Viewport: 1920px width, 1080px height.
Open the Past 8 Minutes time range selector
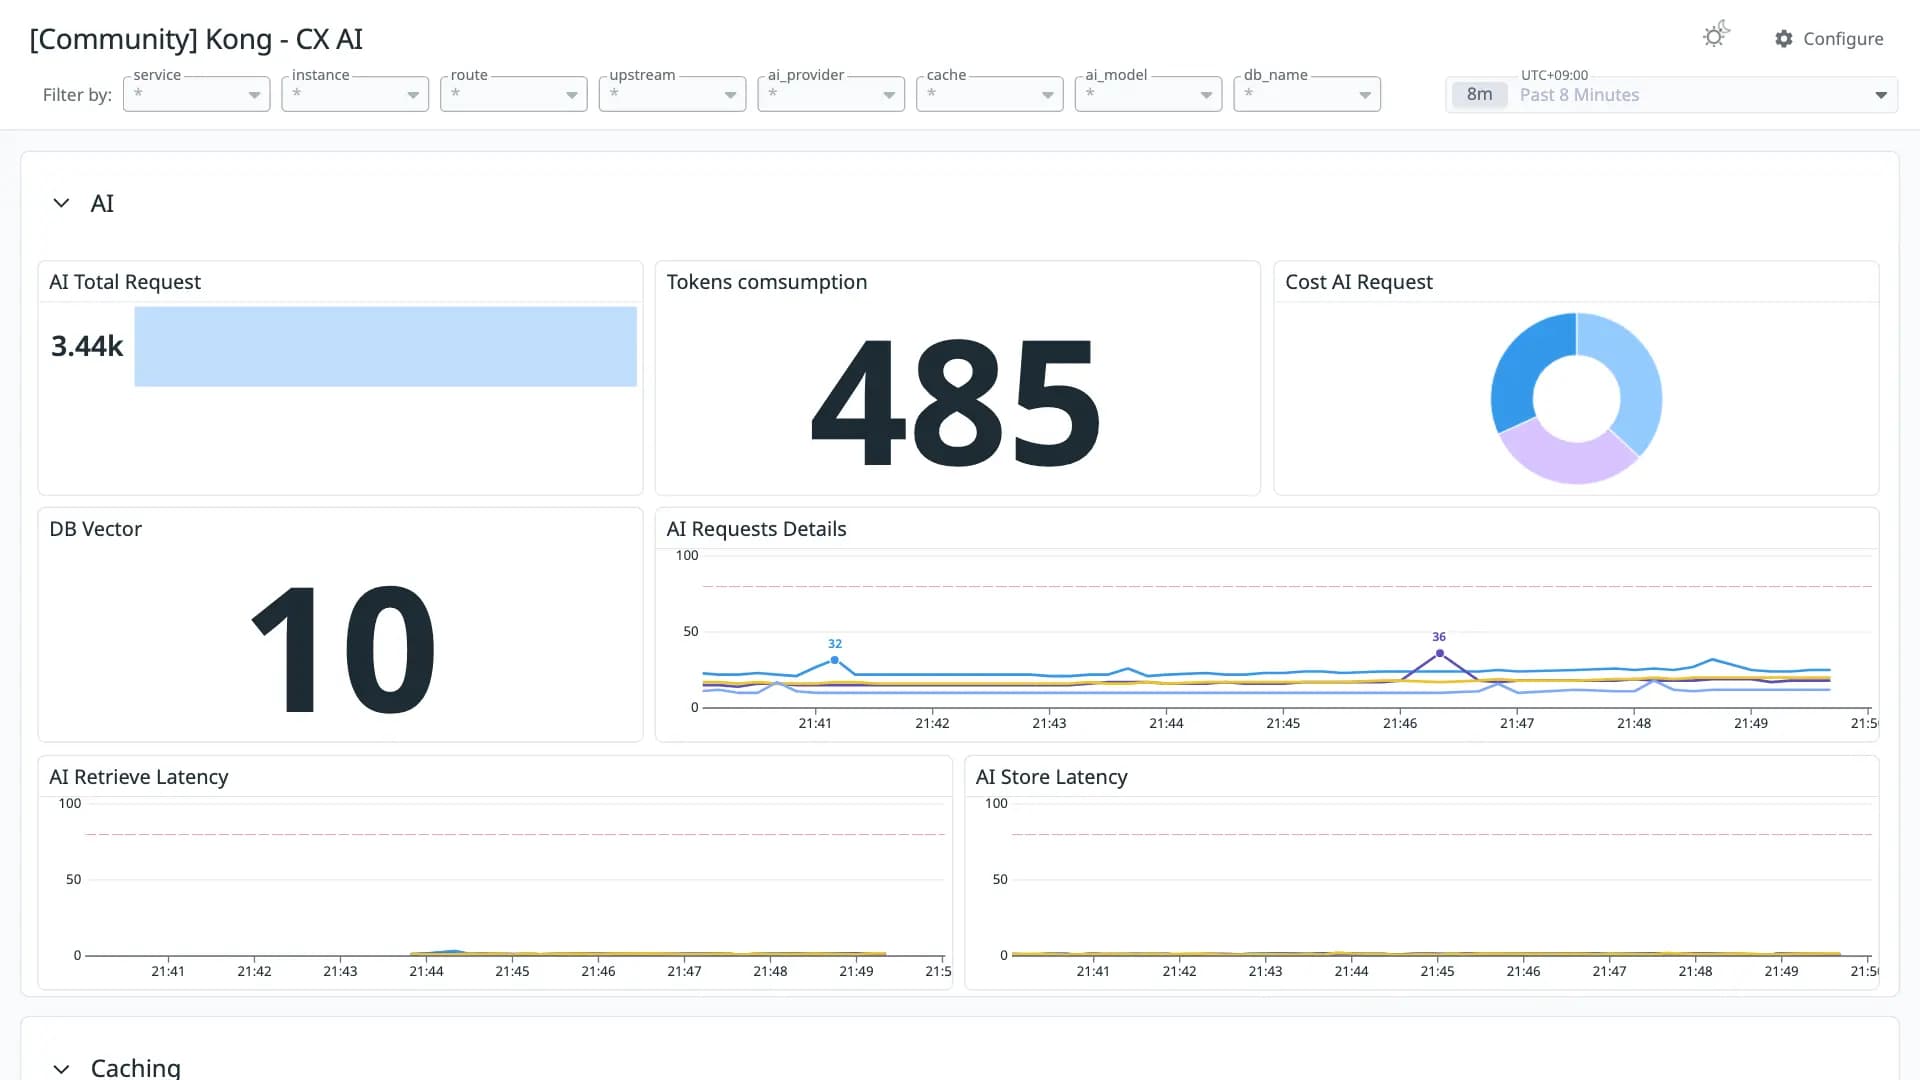pos(1671,94)
